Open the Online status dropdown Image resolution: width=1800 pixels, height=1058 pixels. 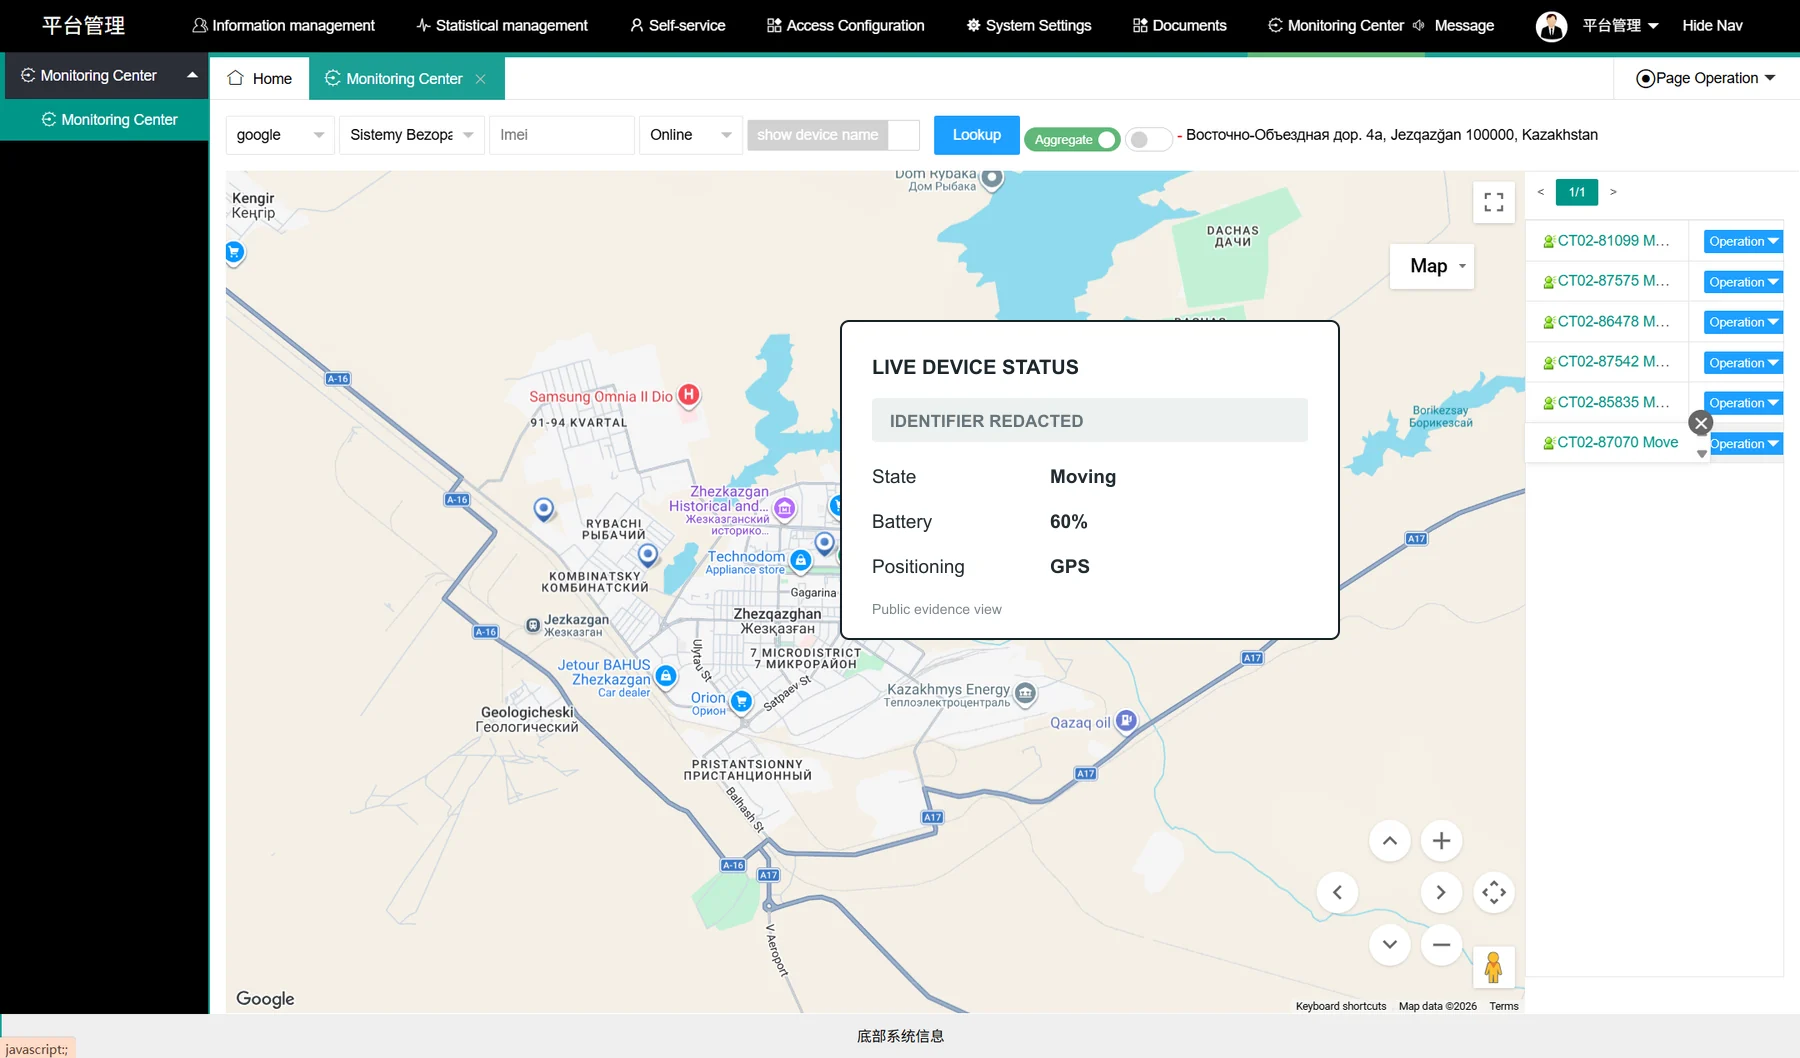coord(691,135)
